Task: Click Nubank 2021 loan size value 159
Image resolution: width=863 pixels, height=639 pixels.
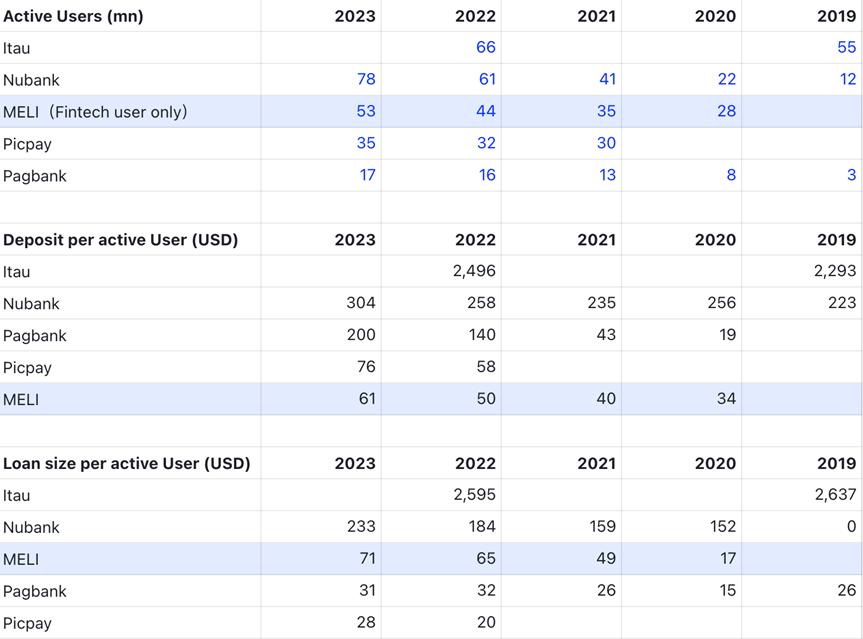Action: coord(603,526)
